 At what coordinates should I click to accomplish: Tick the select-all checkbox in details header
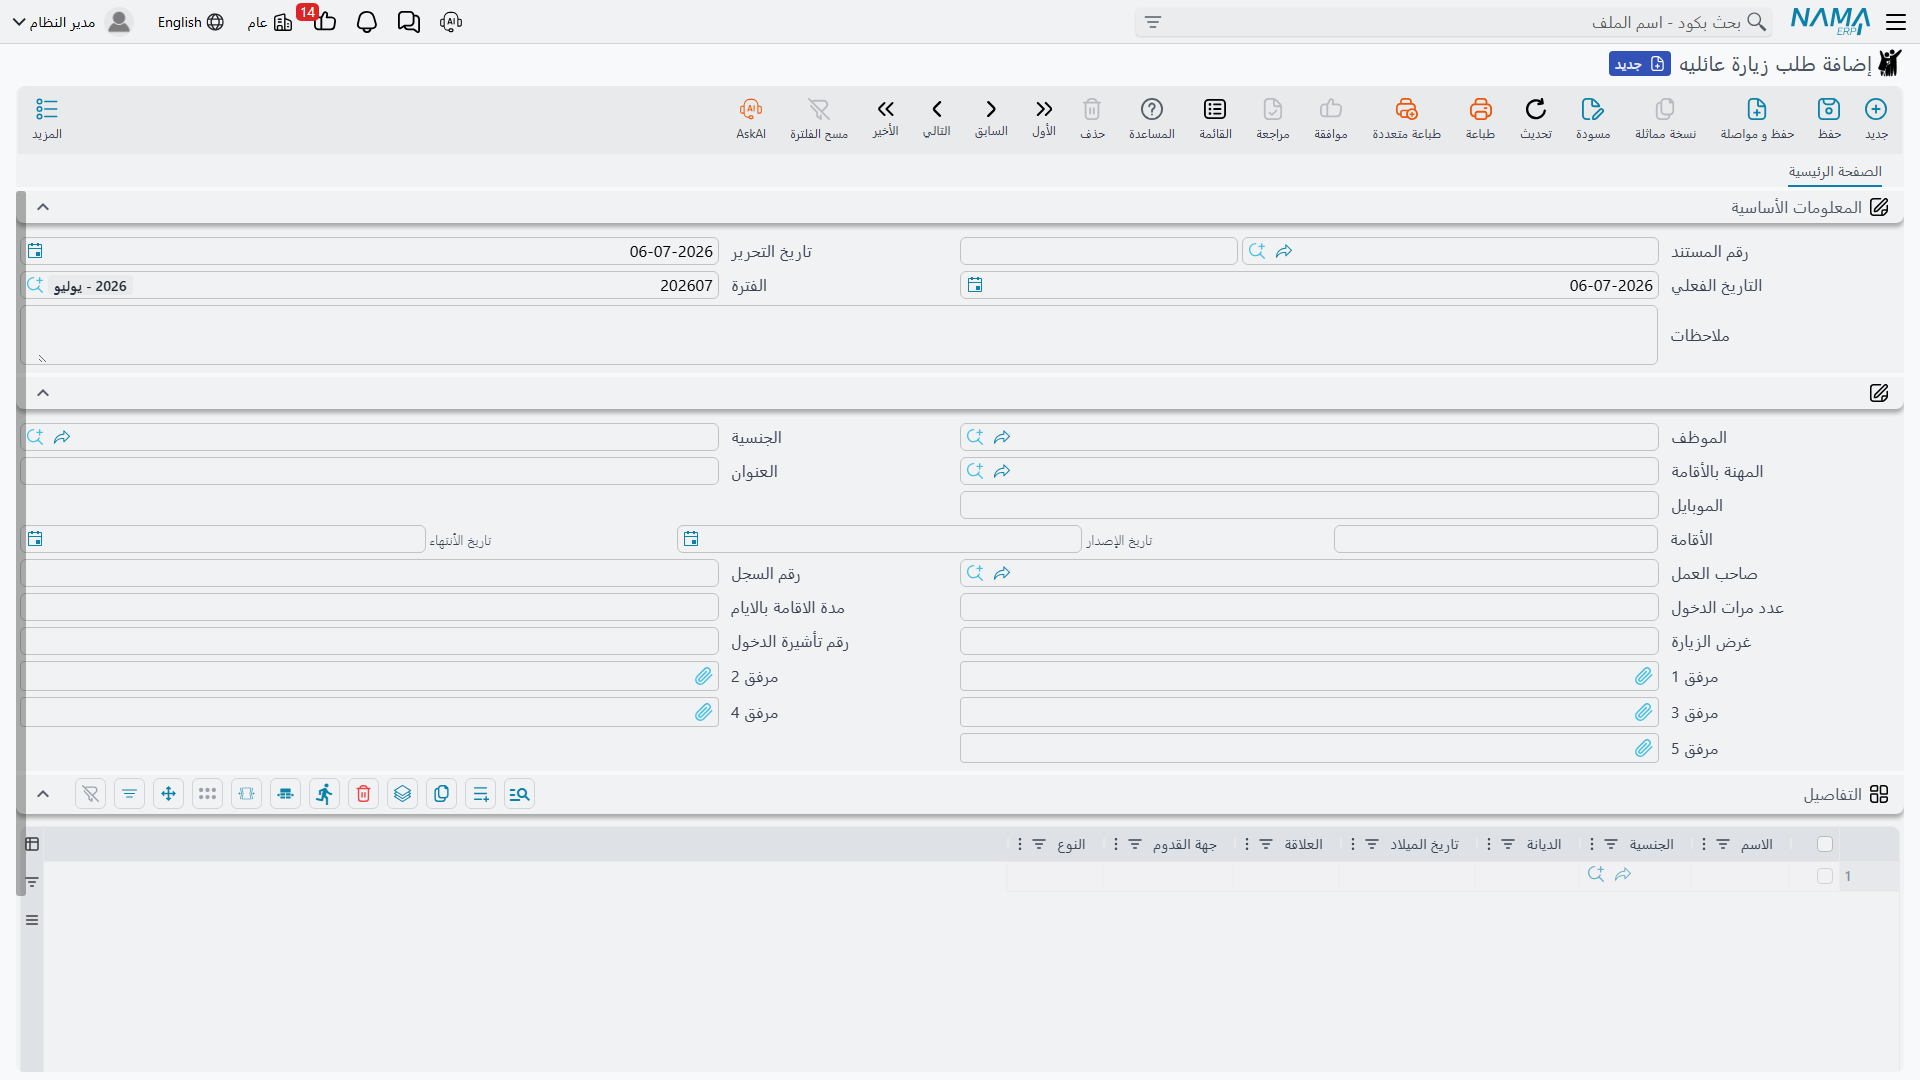point(1825,844)
